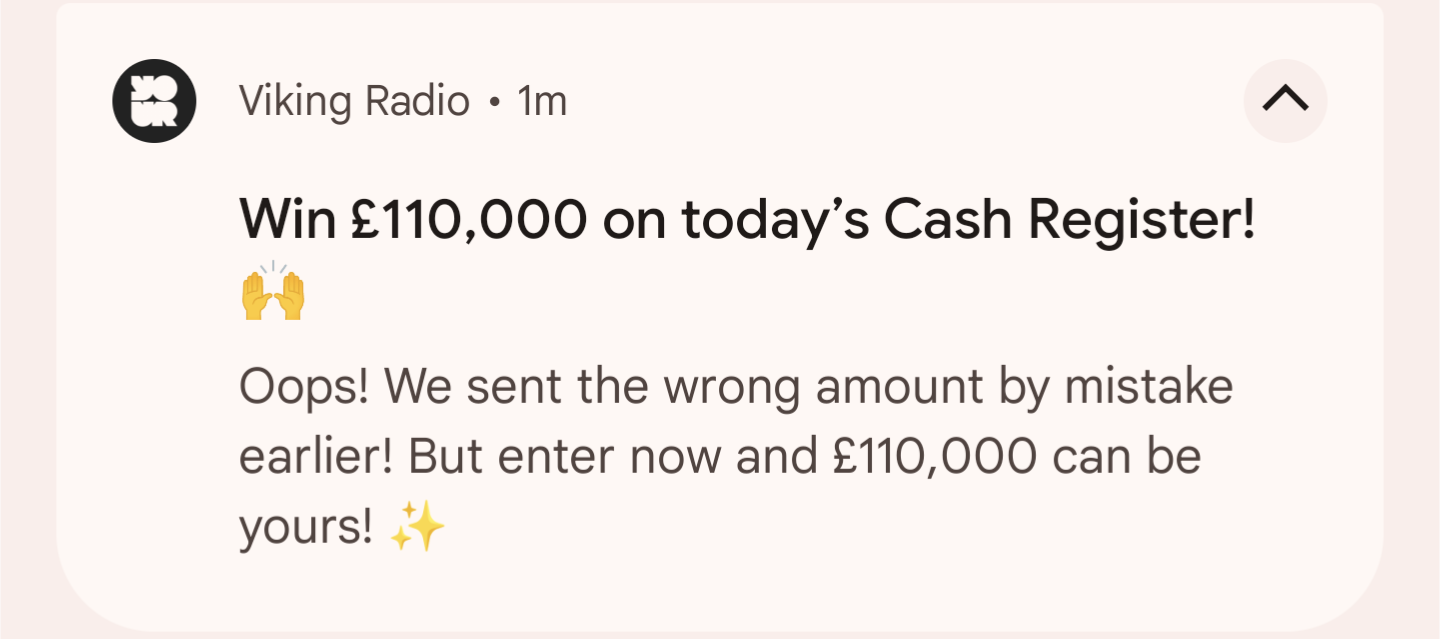The height and width of the screenshot is (639, 1440).
Task: Tap 'can be' at the end of the body line
Action: pos(1124,458)
